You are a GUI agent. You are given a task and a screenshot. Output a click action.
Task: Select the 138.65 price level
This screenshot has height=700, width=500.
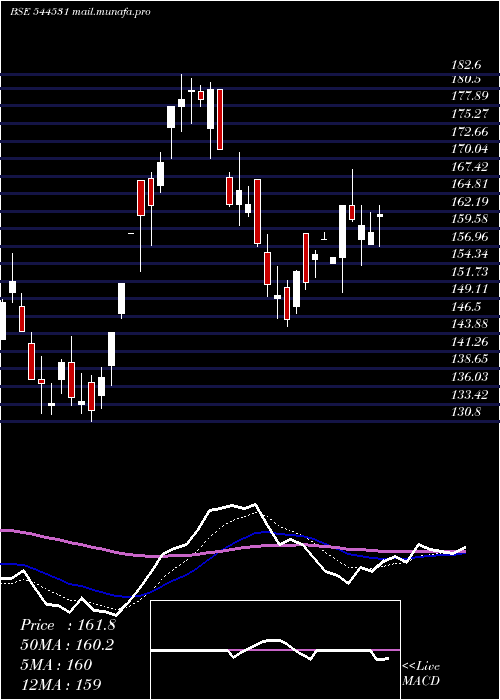pos(470,359)
